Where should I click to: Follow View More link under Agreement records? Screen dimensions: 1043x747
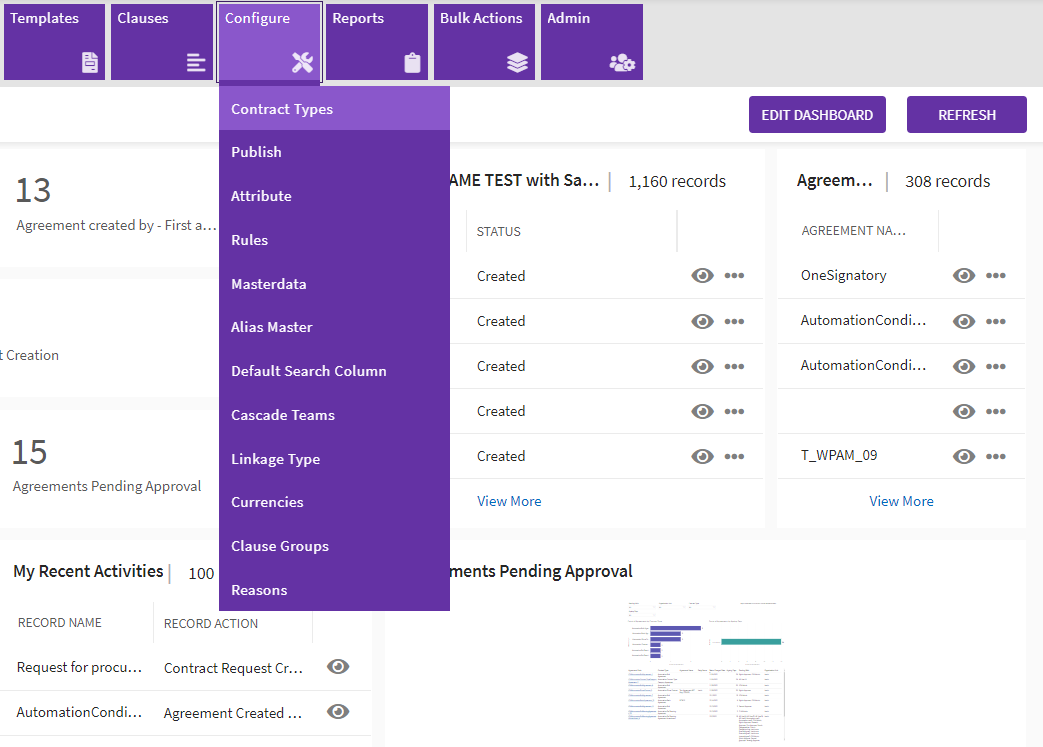pyautogui.click(x=901, y=501)
